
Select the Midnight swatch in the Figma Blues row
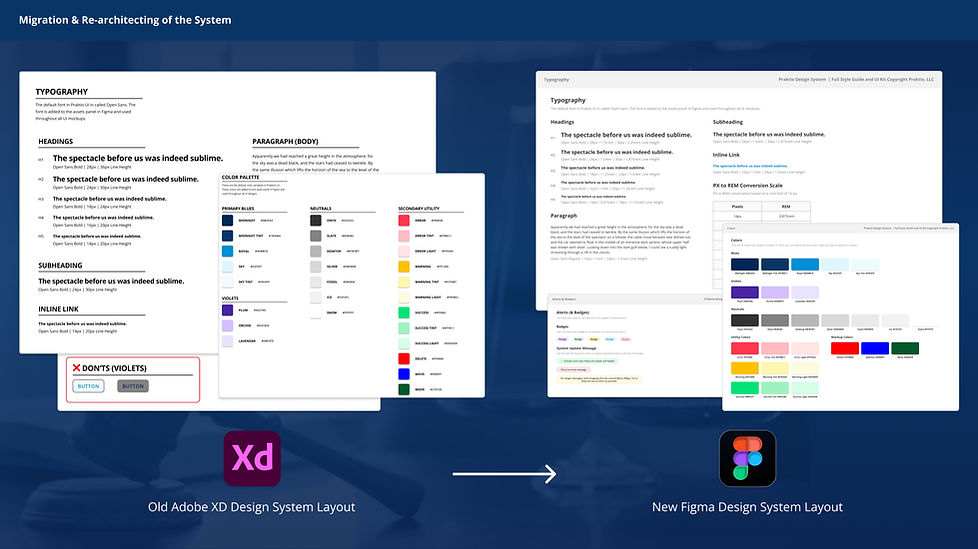[745, 265]
